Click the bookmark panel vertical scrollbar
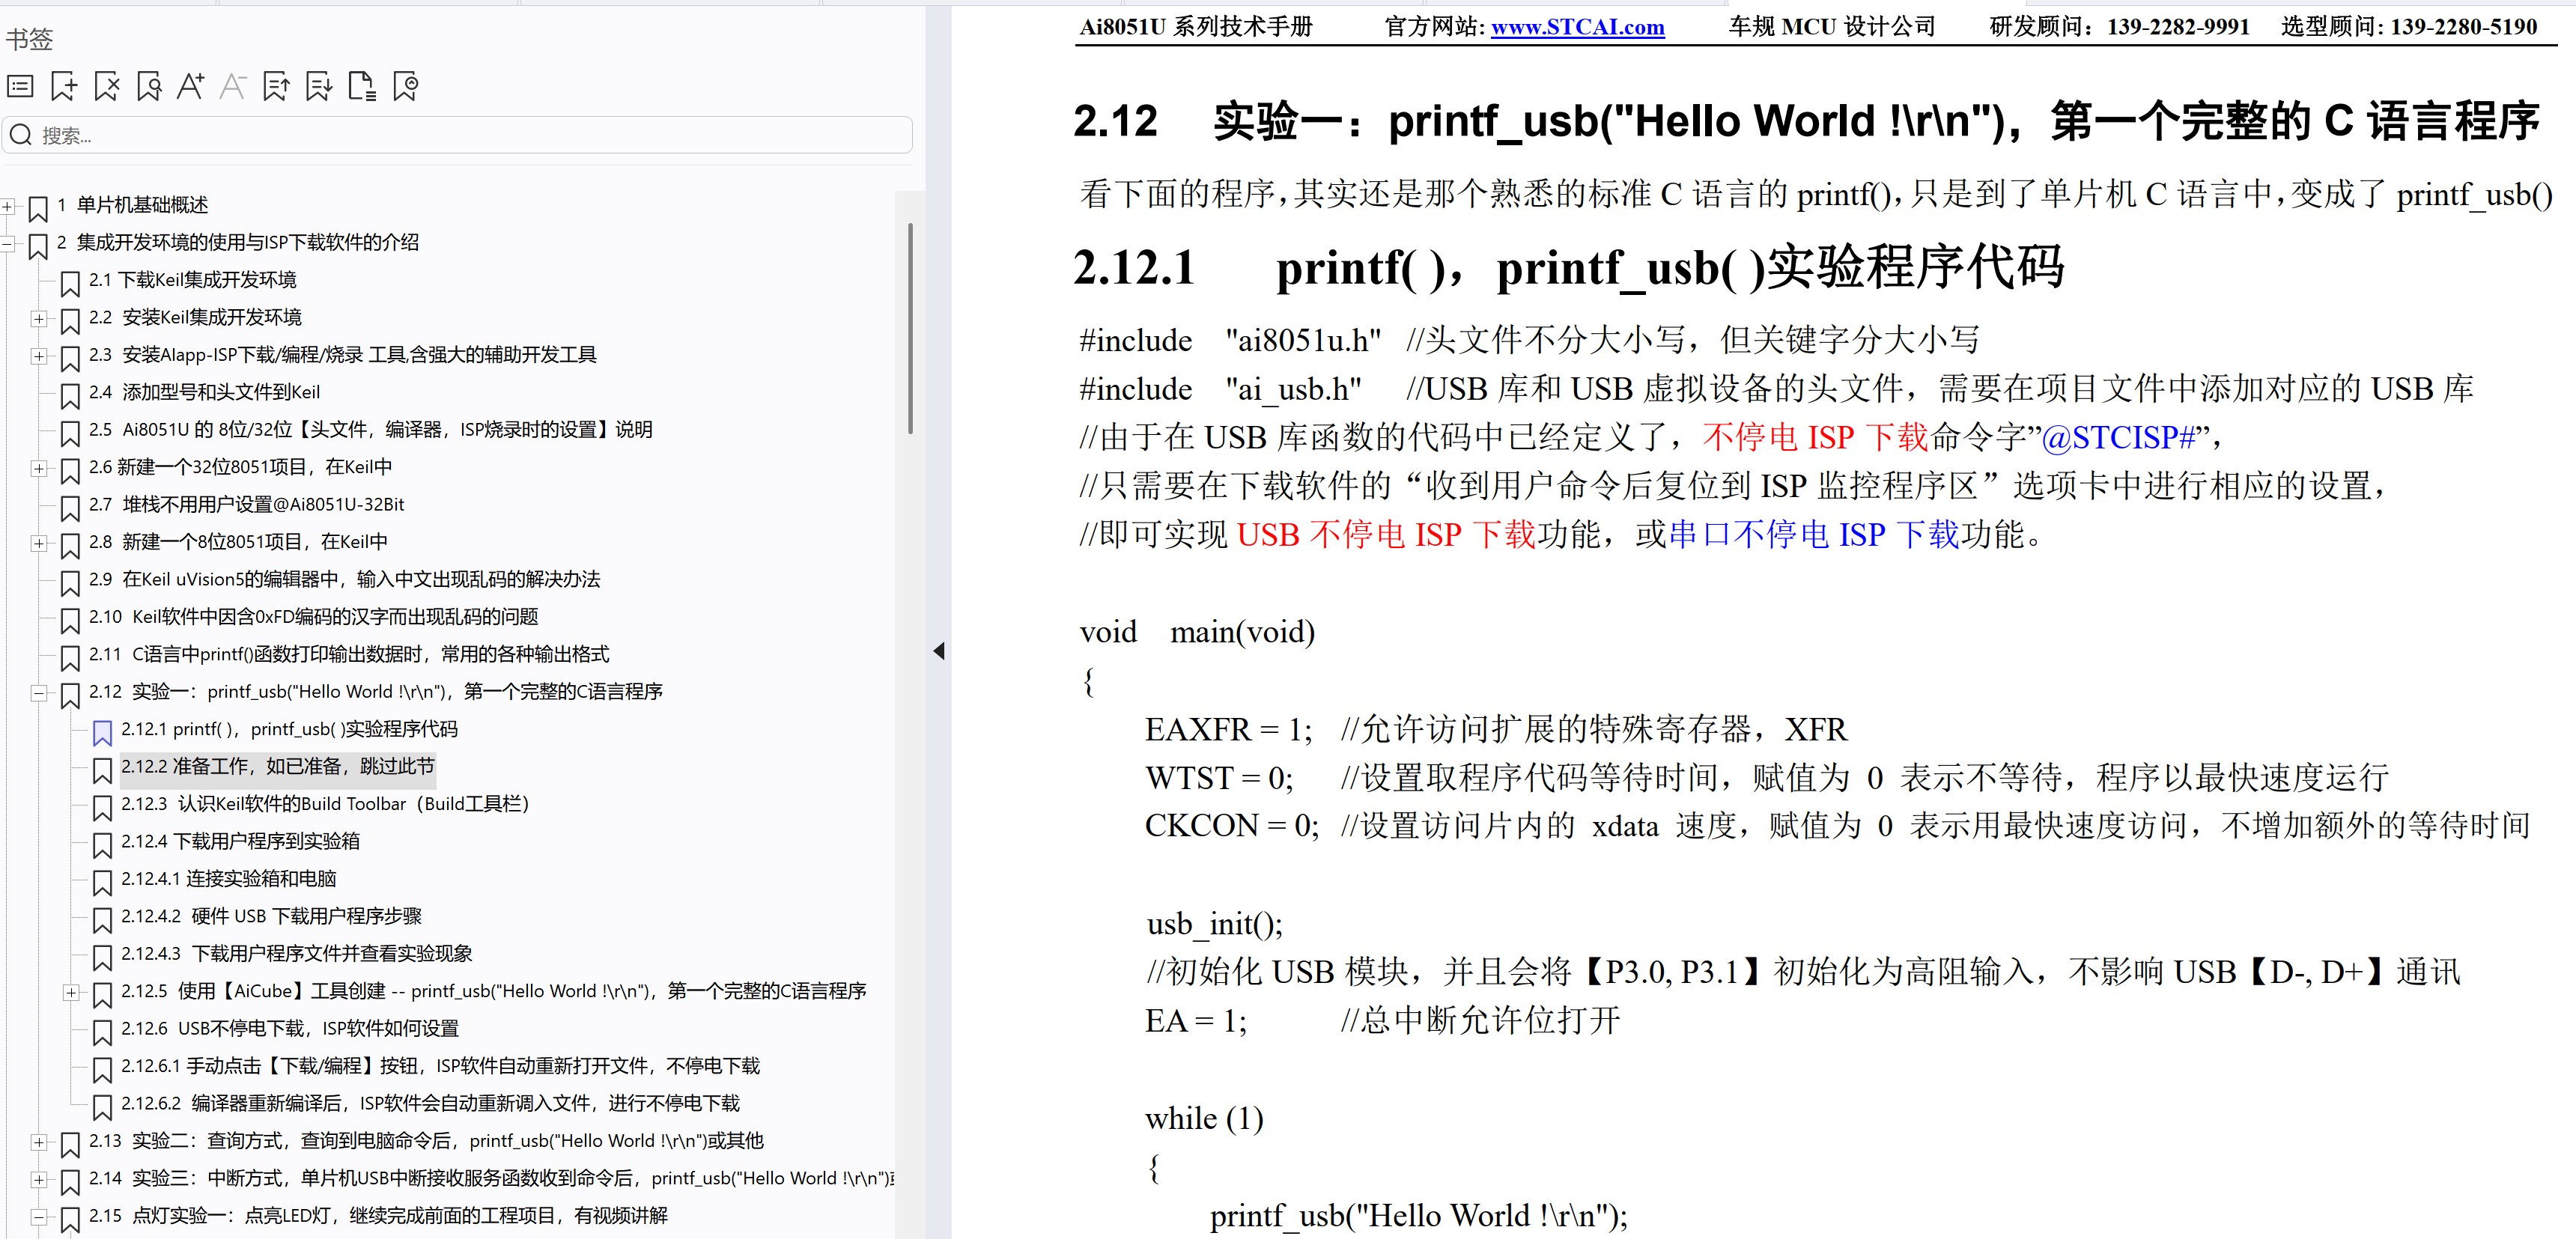The width and height of the screenshot is (2576, 1239). pos(910,328)
